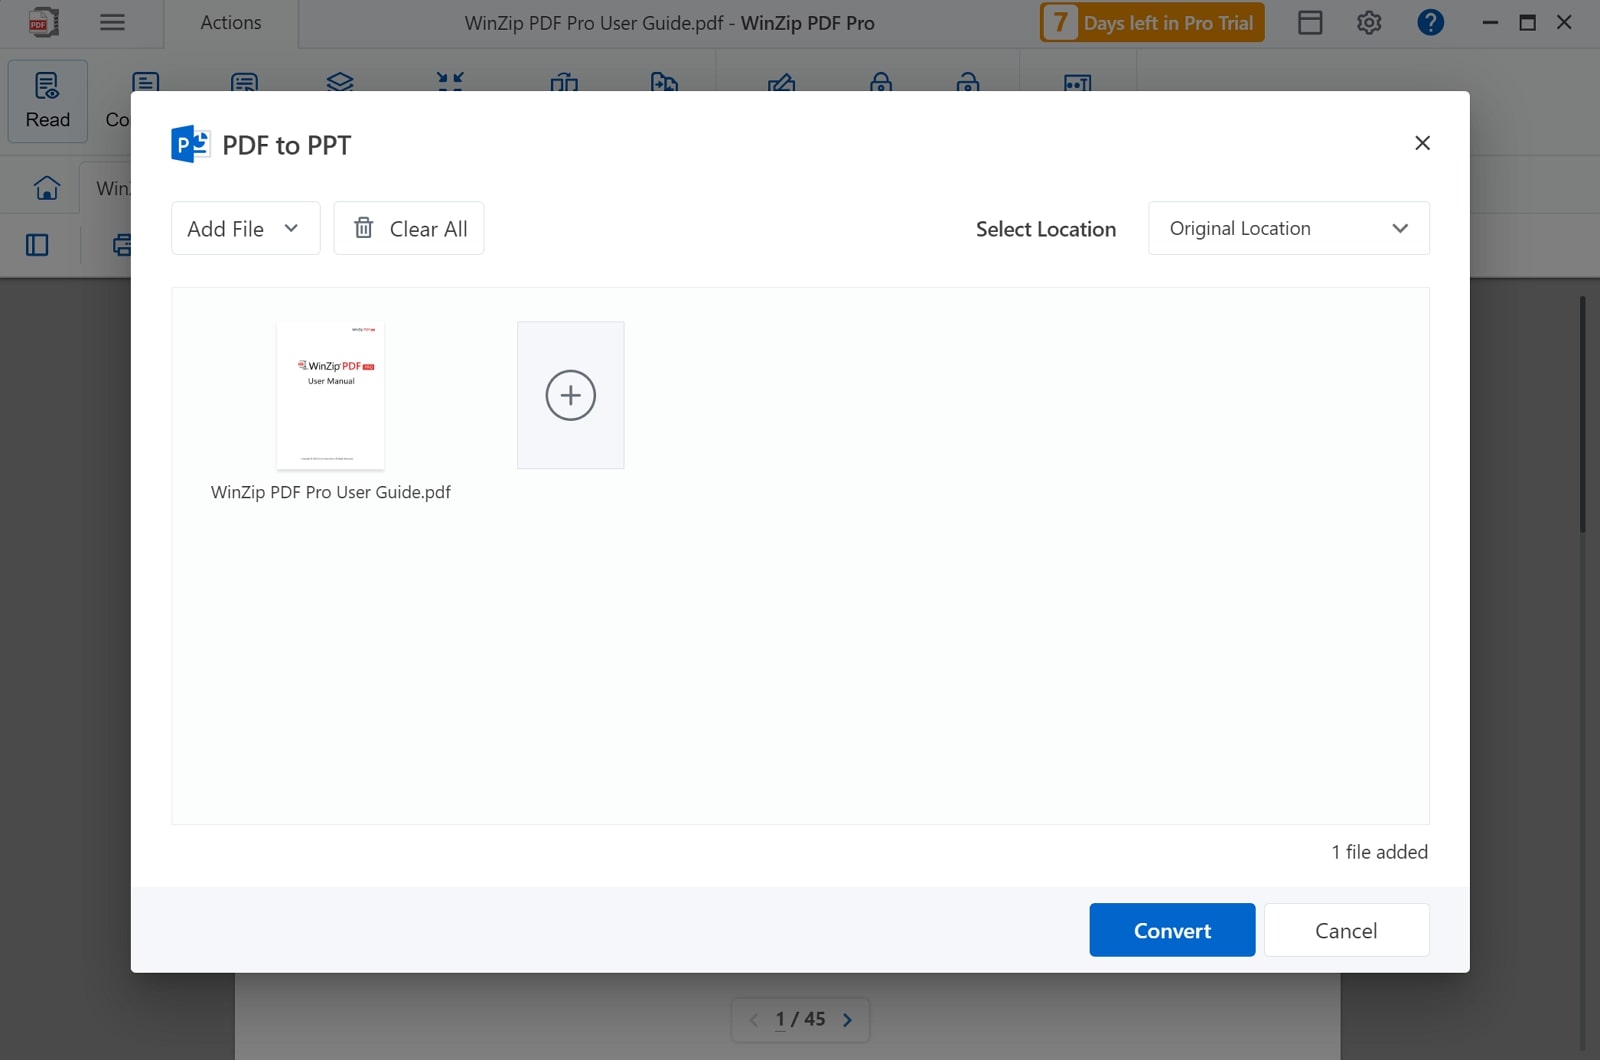Click the trash icon in Clear All

pos(364,228)
